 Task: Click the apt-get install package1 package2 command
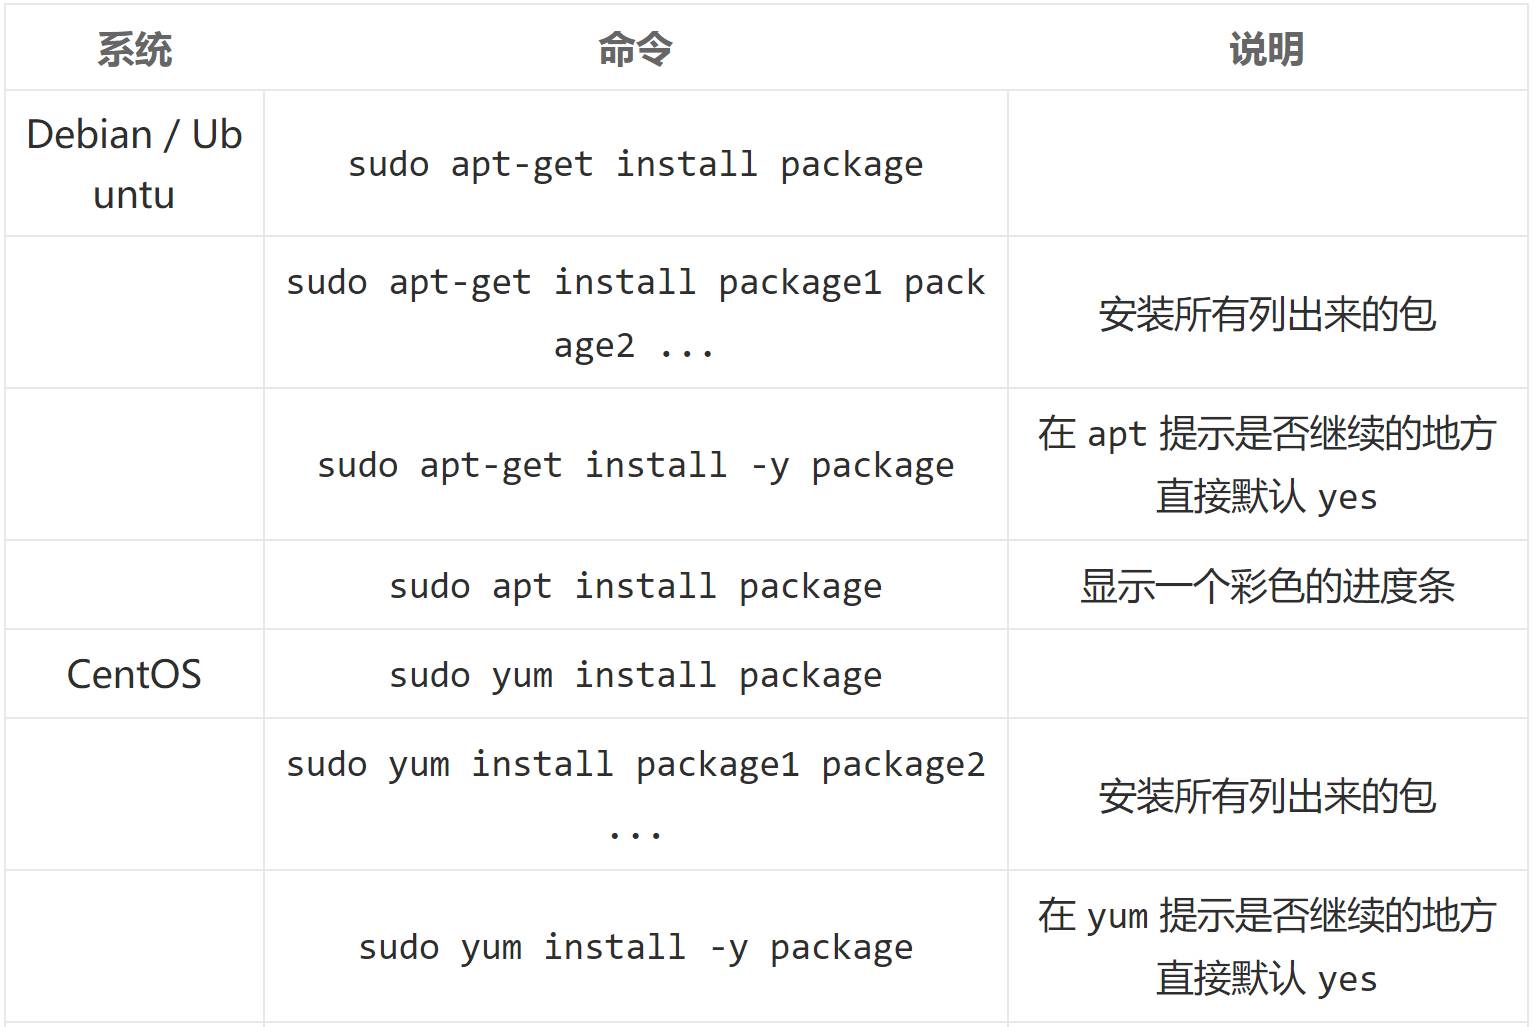[635, 313]
